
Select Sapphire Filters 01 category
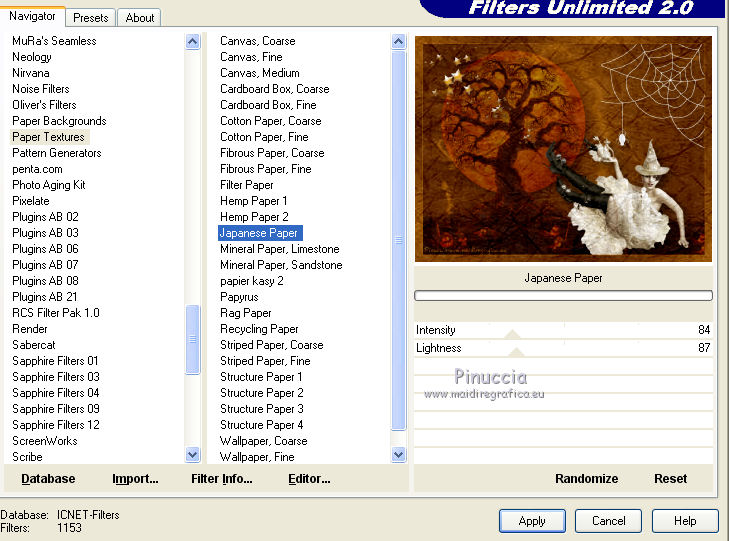tap(55, 361)
